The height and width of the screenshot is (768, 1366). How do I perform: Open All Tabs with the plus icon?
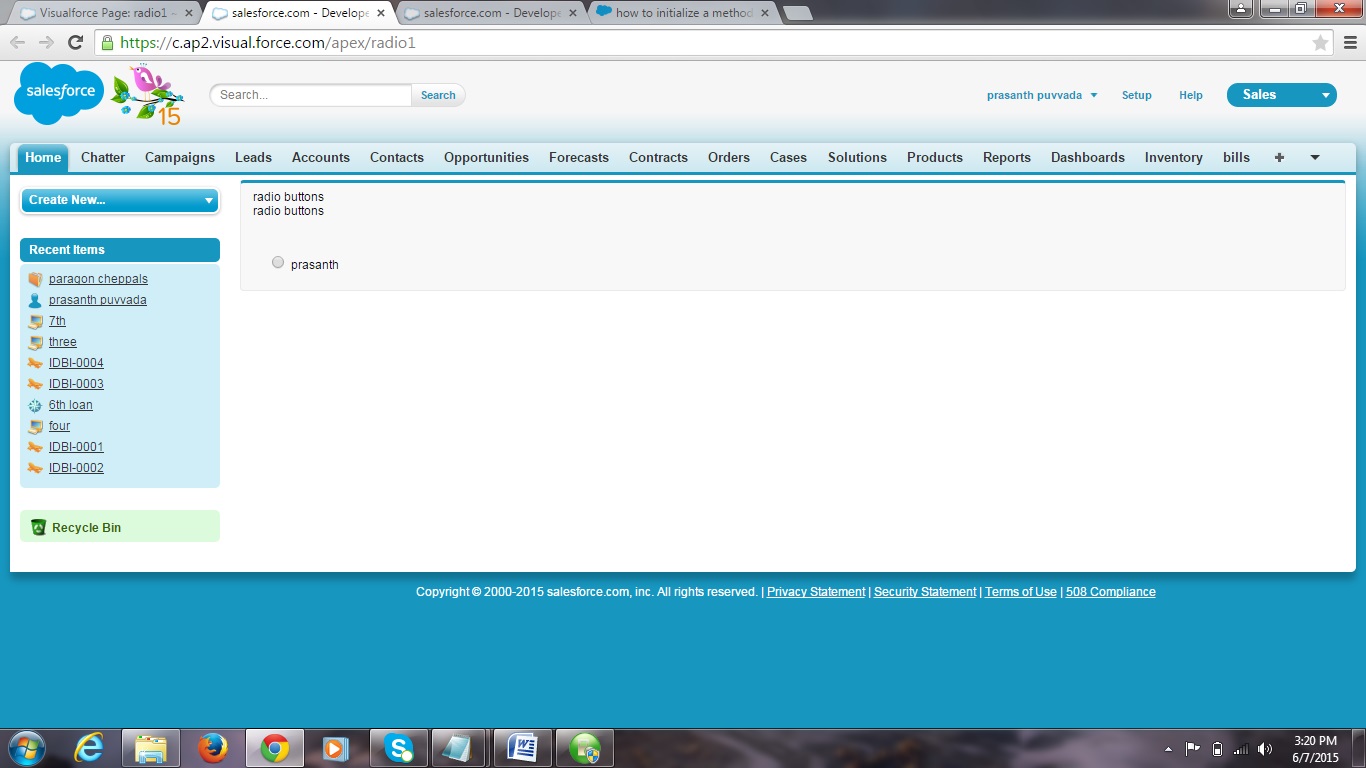[x=1279, y=157]
